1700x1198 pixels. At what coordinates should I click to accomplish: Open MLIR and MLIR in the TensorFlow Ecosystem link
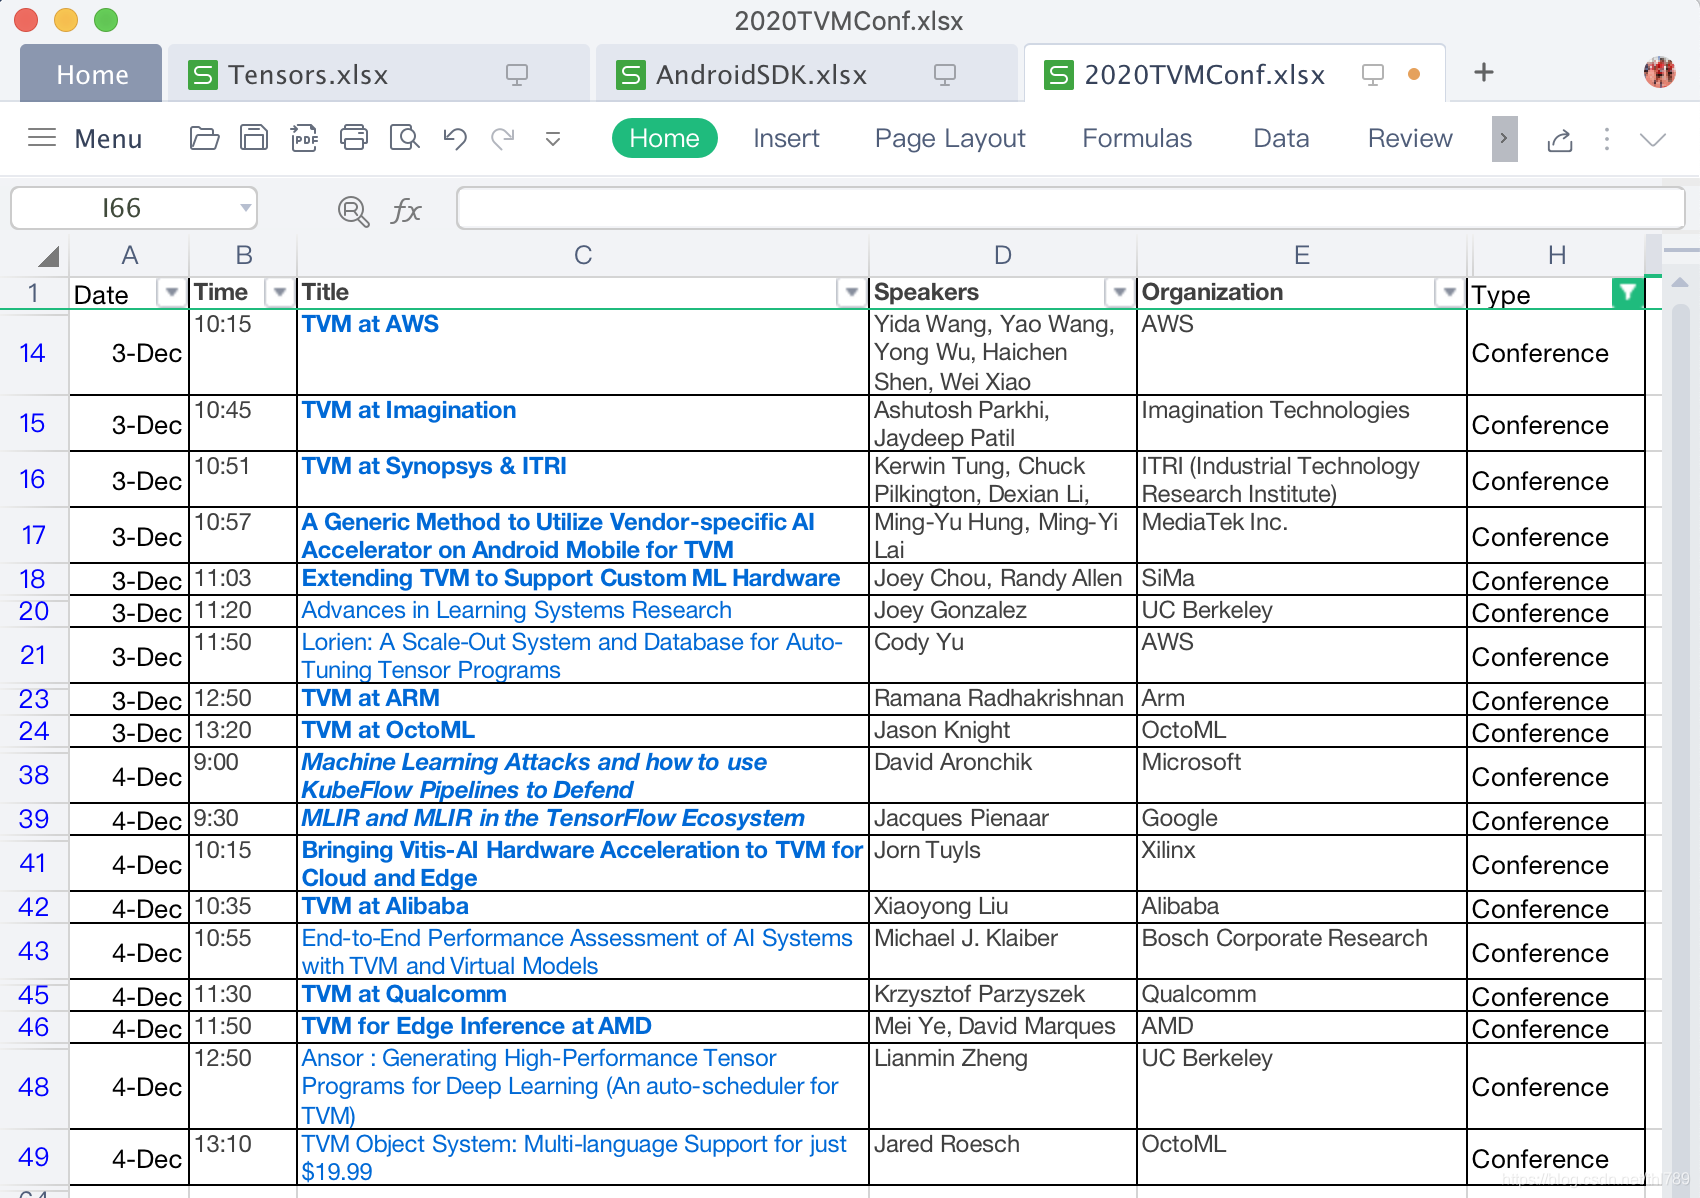[553, 818]
